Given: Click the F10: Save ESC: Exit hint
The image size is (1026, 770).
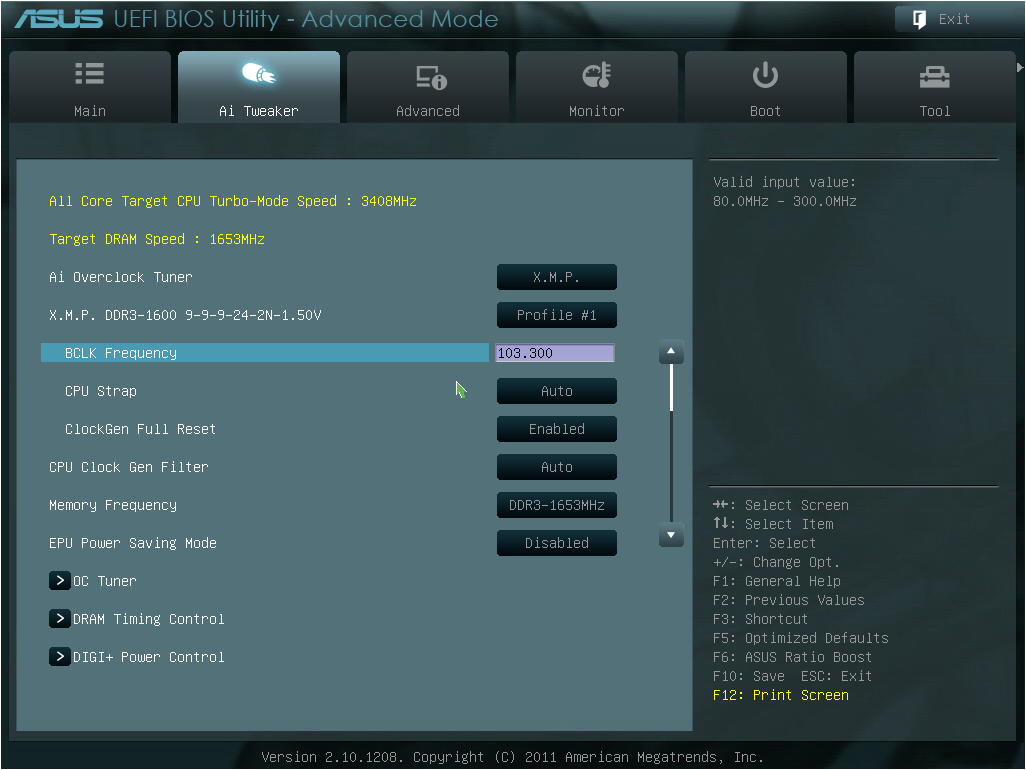Looking at the screenshot, I should click(x=792, y=676).
